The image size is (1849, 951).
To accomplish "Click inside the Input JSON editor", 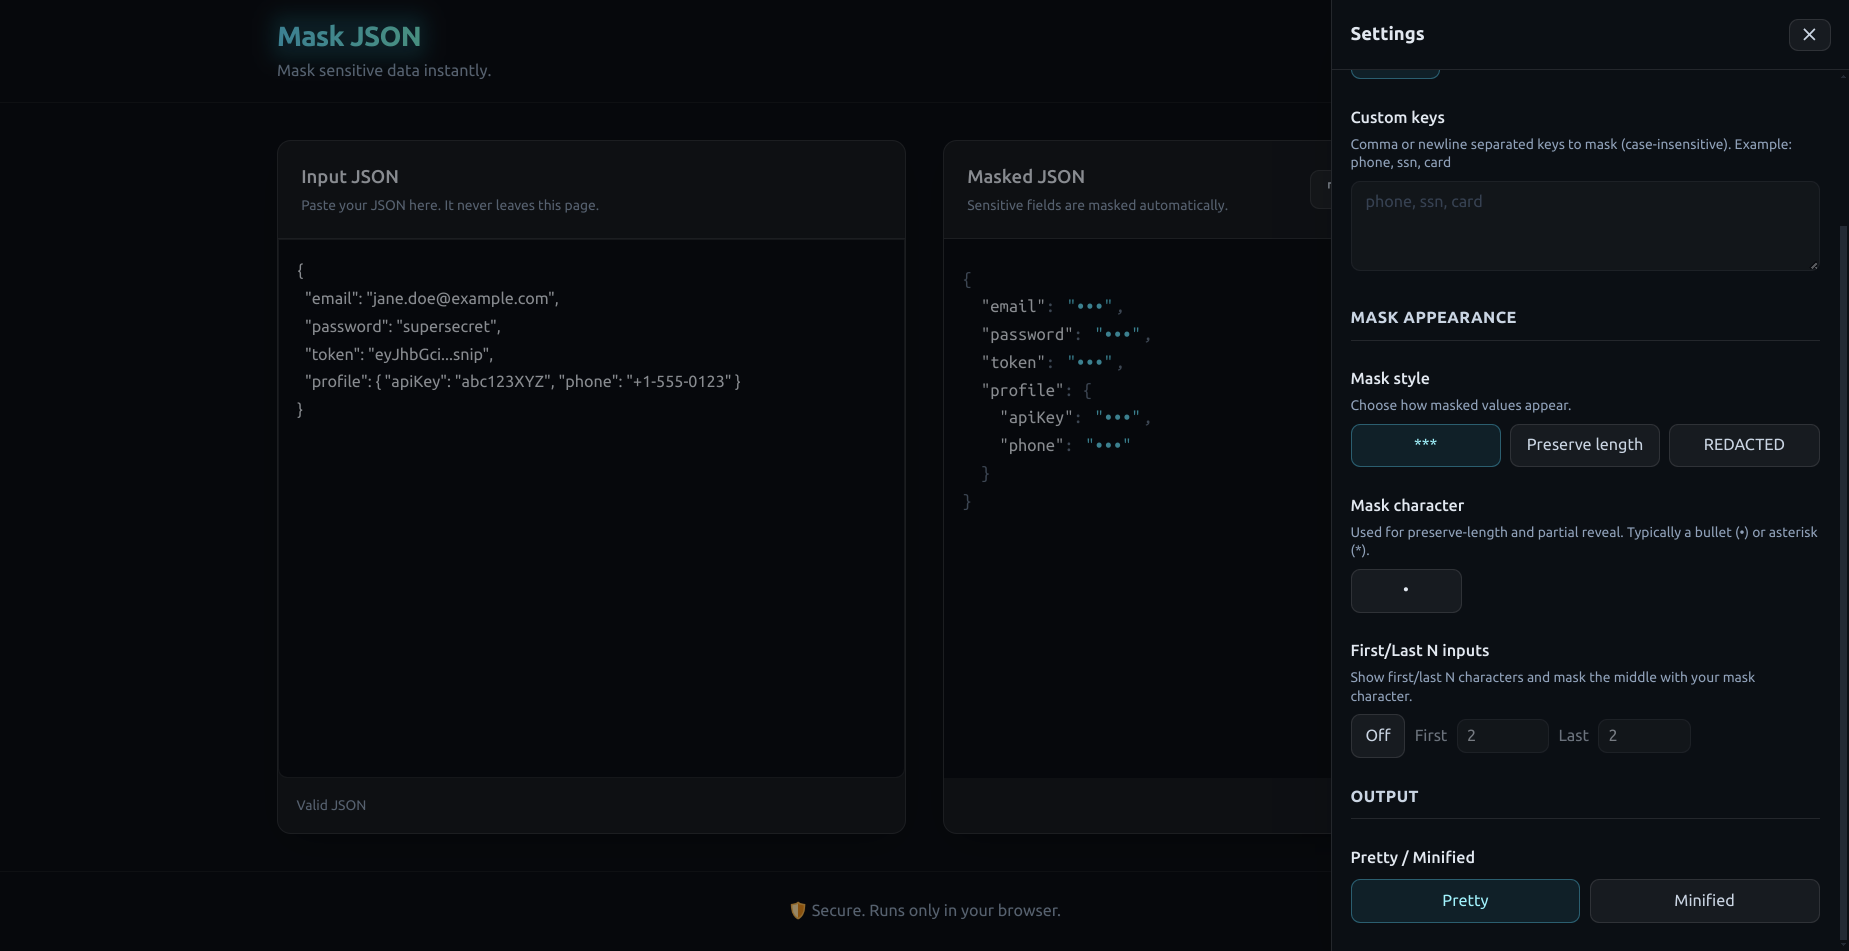I will click(591, 508).
